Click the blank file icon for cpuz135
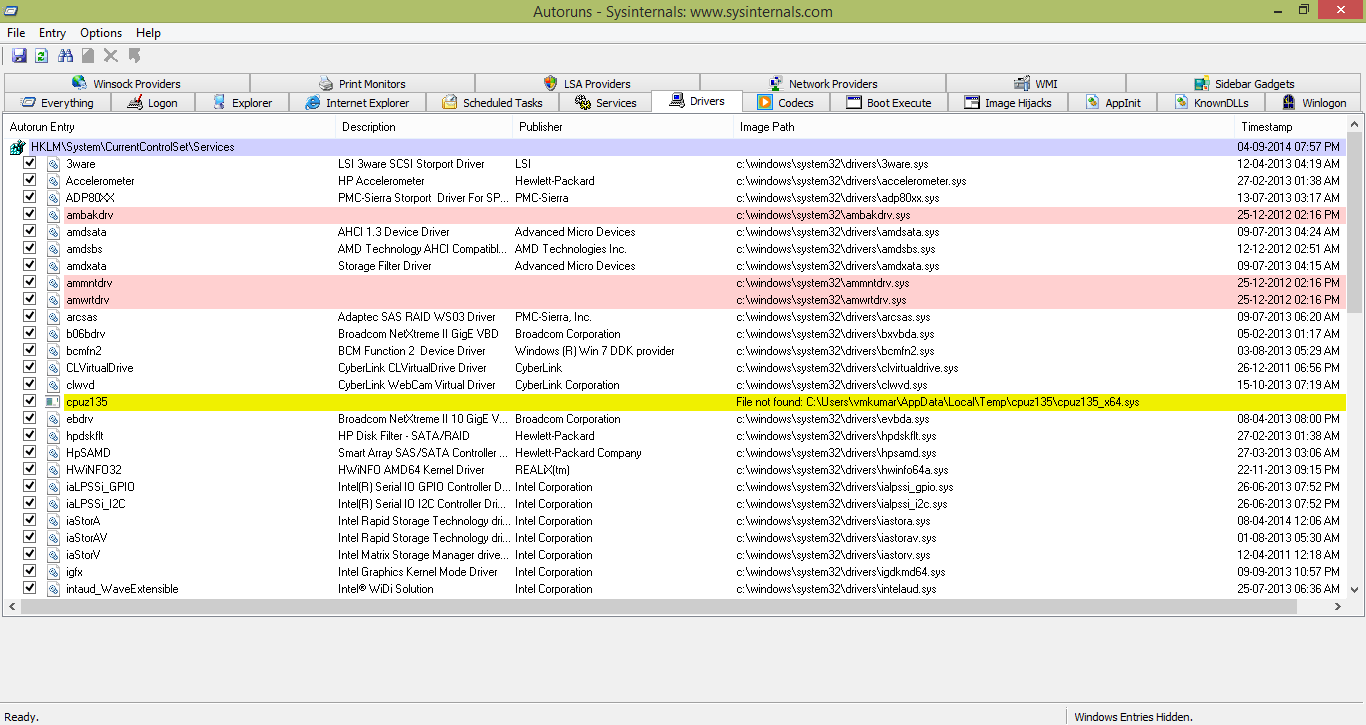 tap(54, 402)
